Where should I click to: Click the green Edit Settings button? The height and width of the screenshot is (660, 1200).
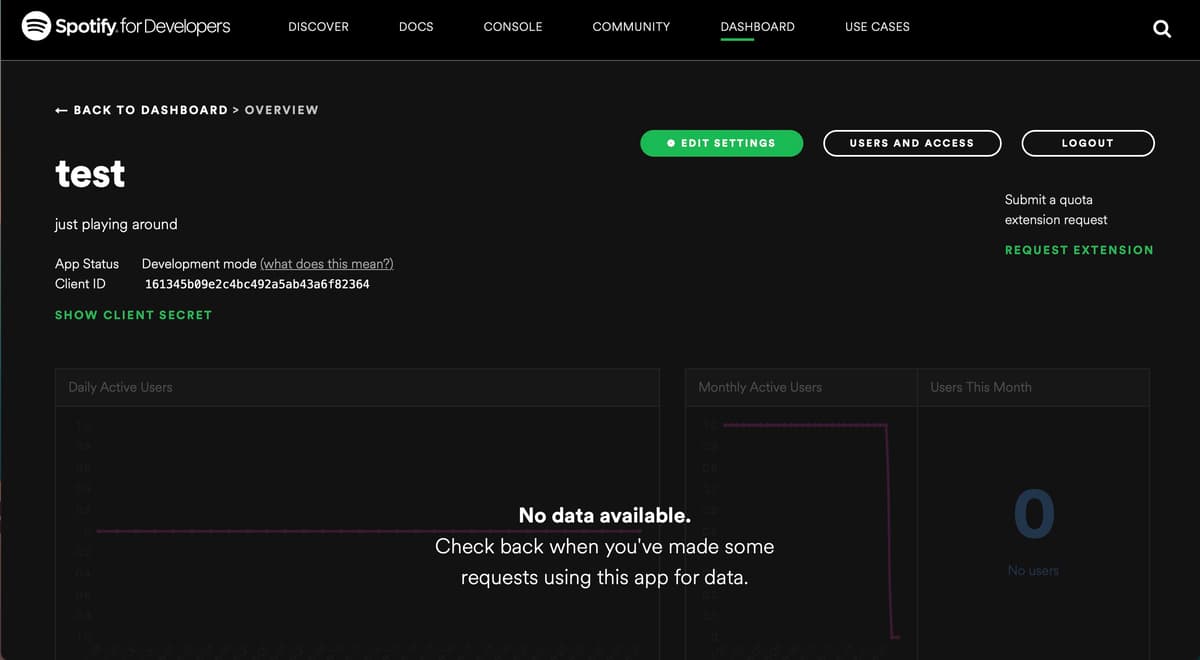(x=721, y=143)
